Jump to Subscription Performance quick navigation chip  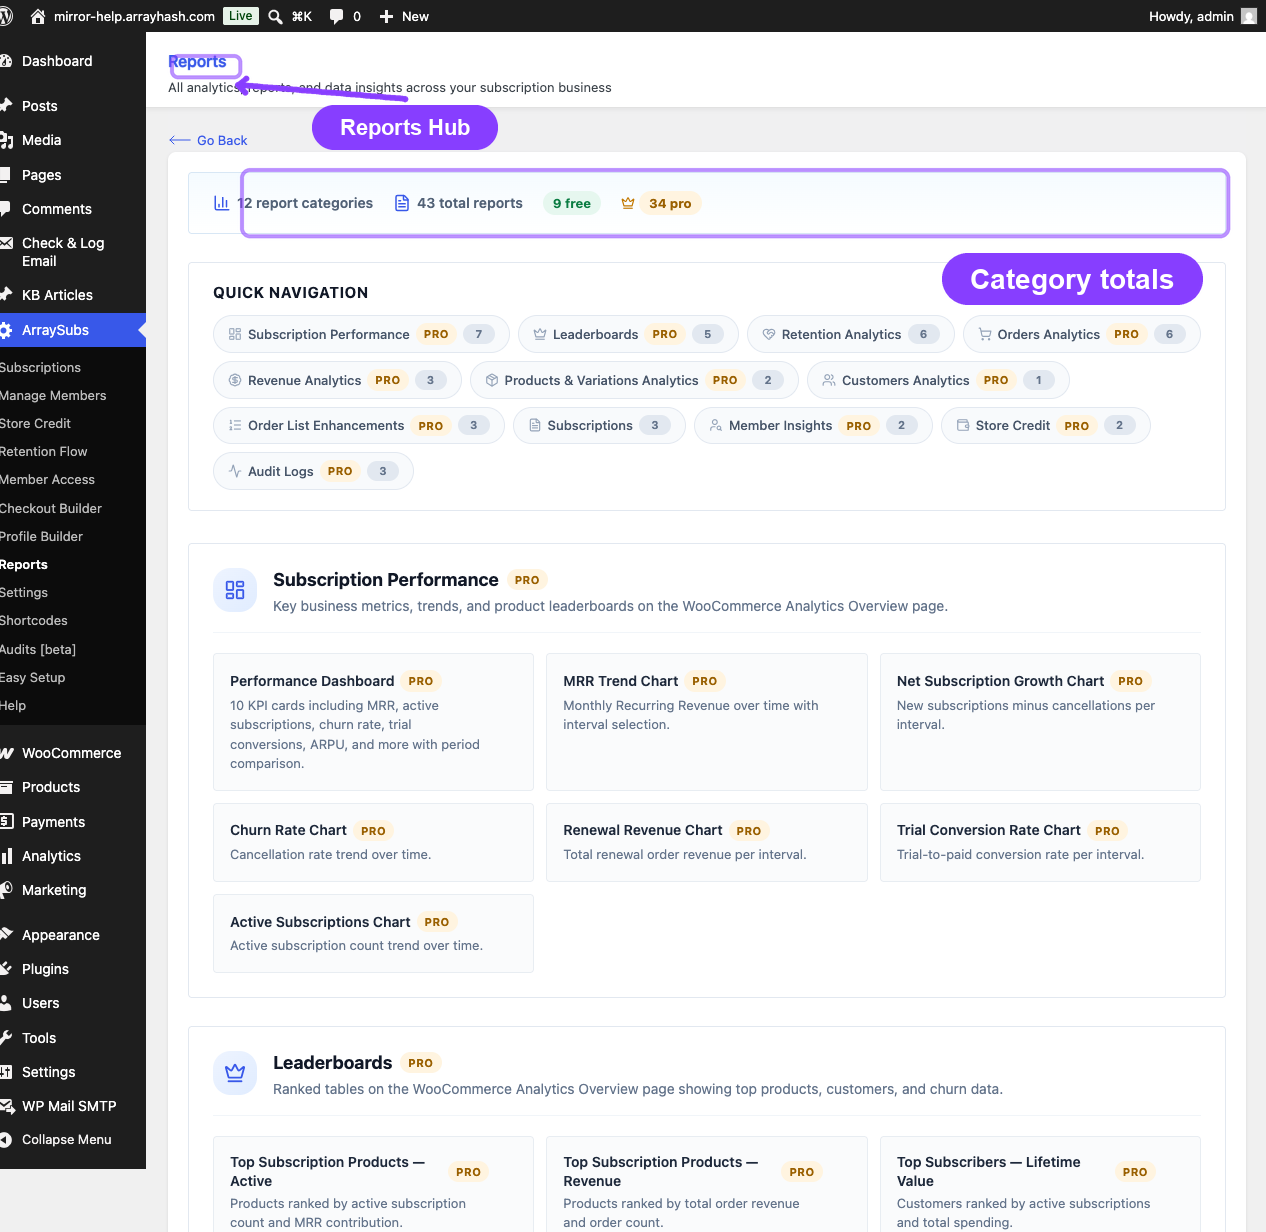coord(361,334)
